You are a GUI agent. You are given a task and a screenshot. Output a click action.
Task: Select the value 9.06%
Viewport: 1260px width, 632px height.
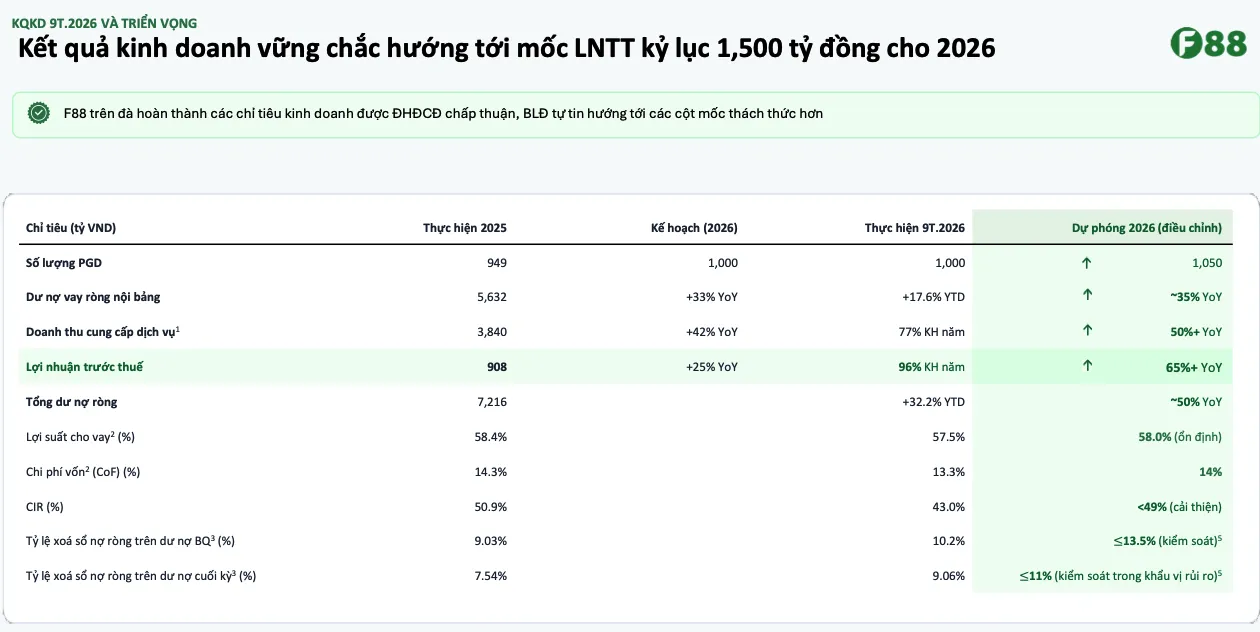point(949,576)
